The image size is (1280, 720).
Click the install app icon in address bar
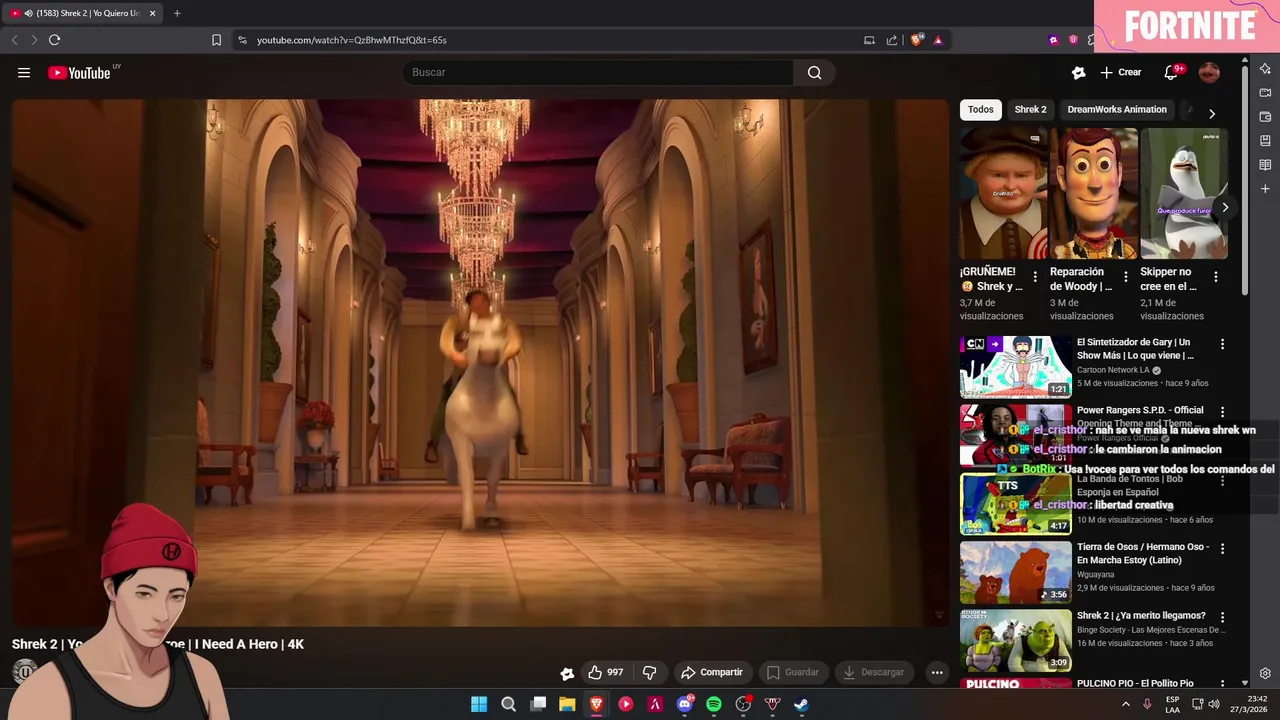coord(869,40)
